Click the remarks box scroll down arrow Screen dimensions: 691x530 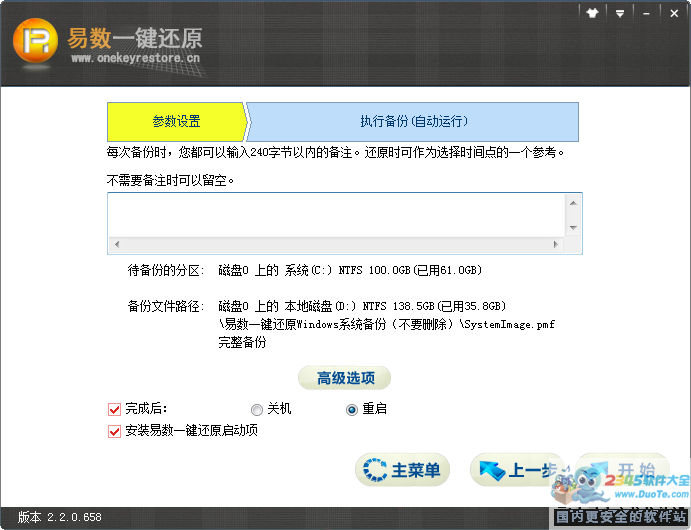point(574,227)
